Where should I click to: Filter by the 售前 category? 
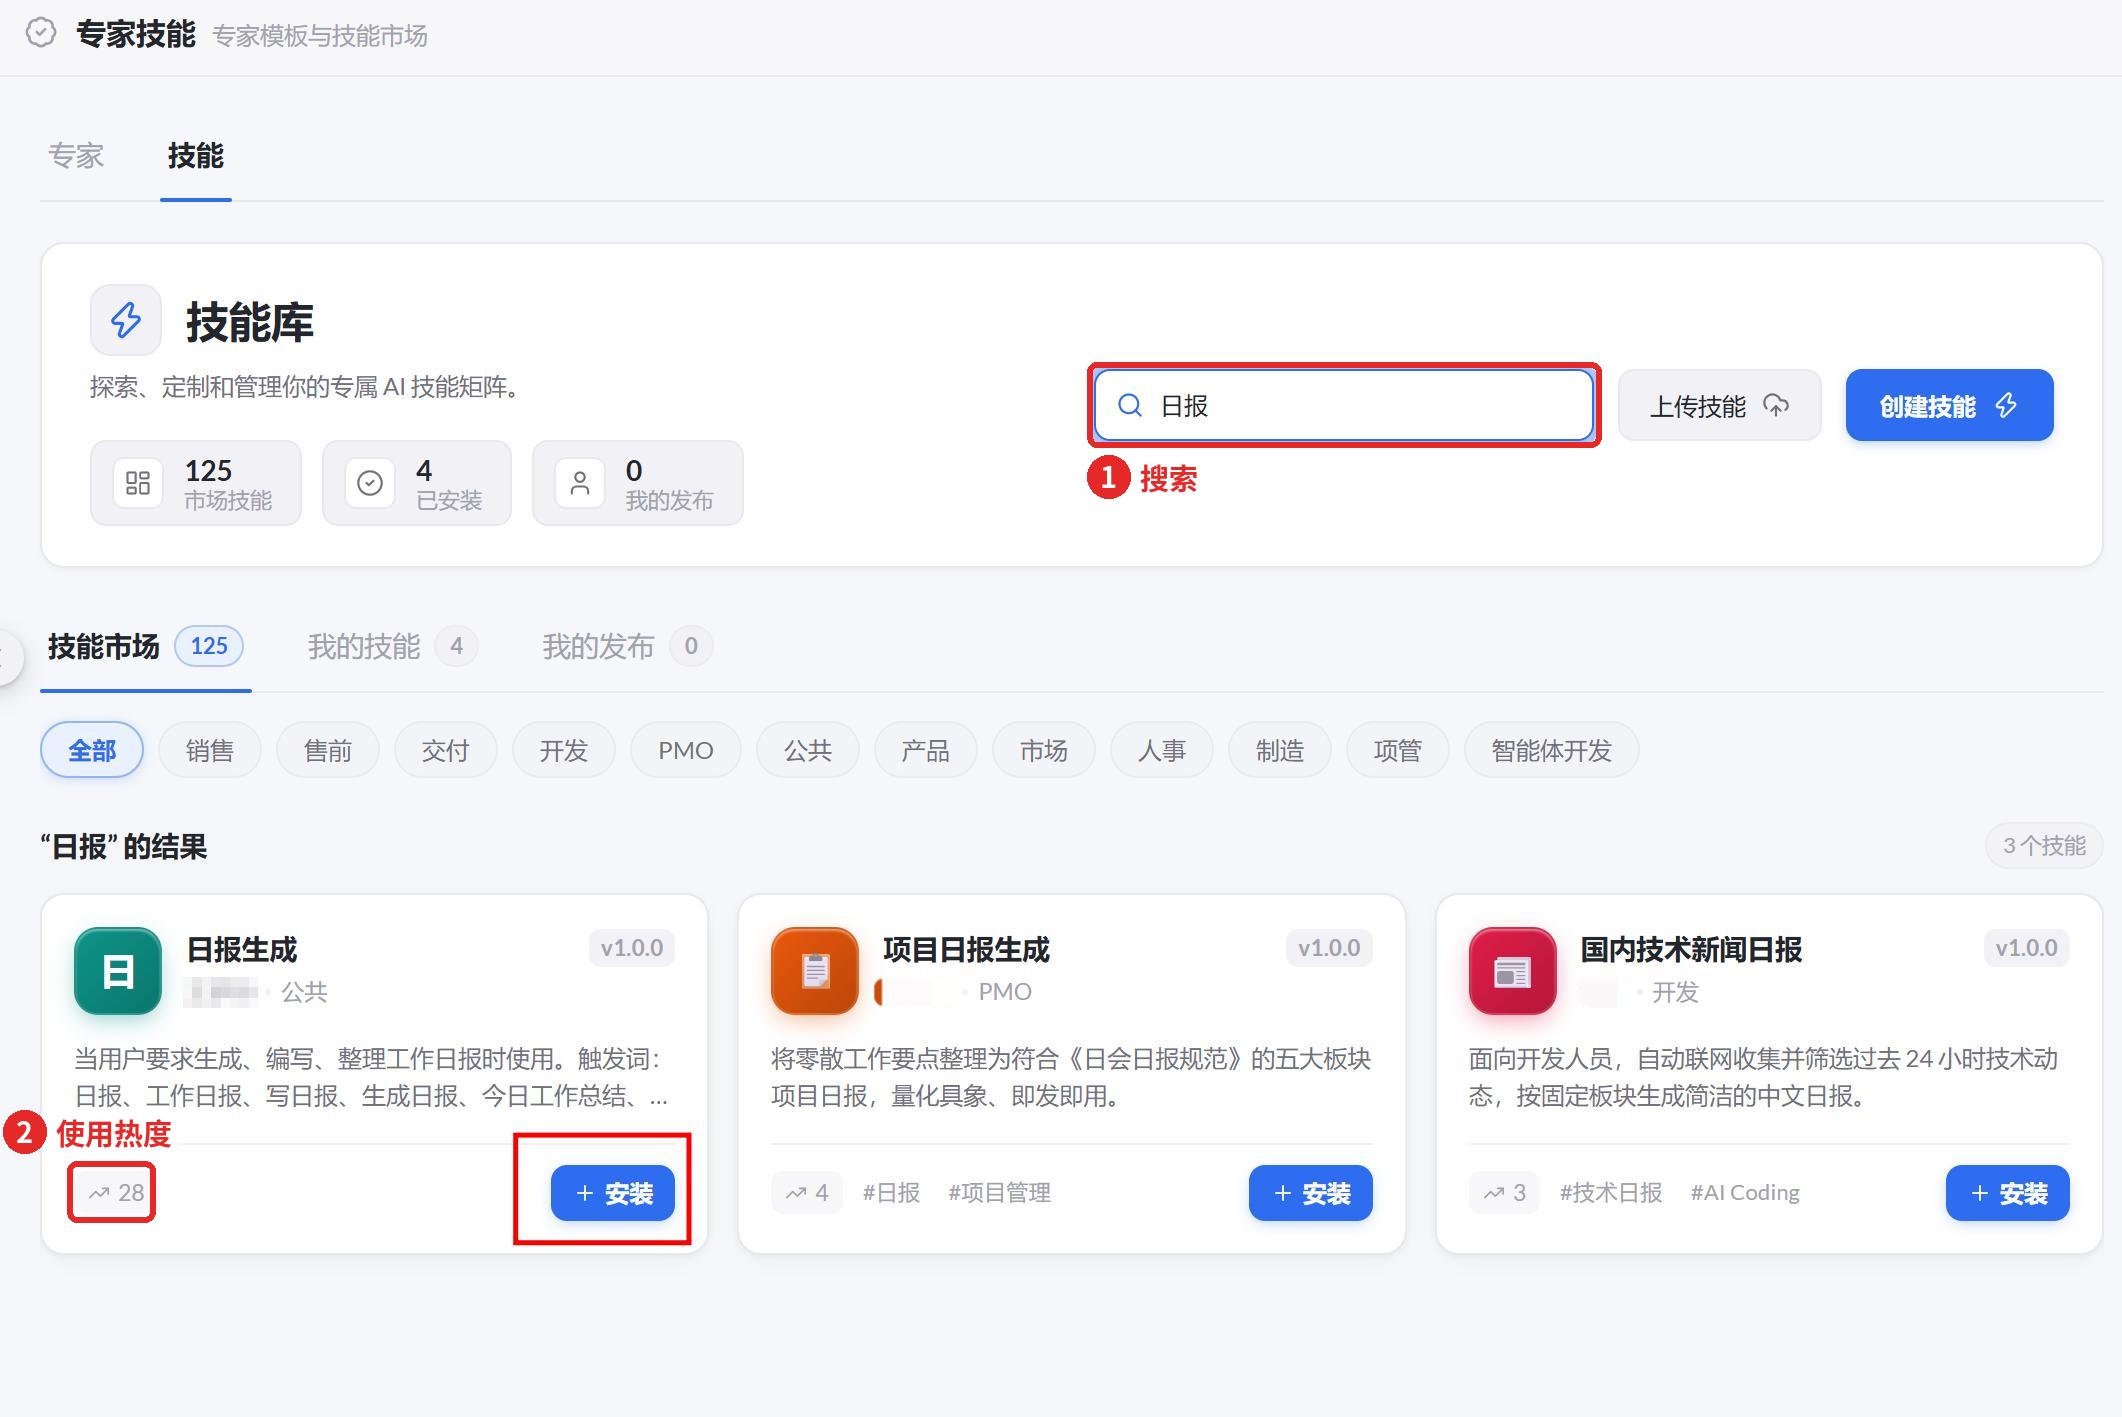pyautogui.click(x=328, y=750)
